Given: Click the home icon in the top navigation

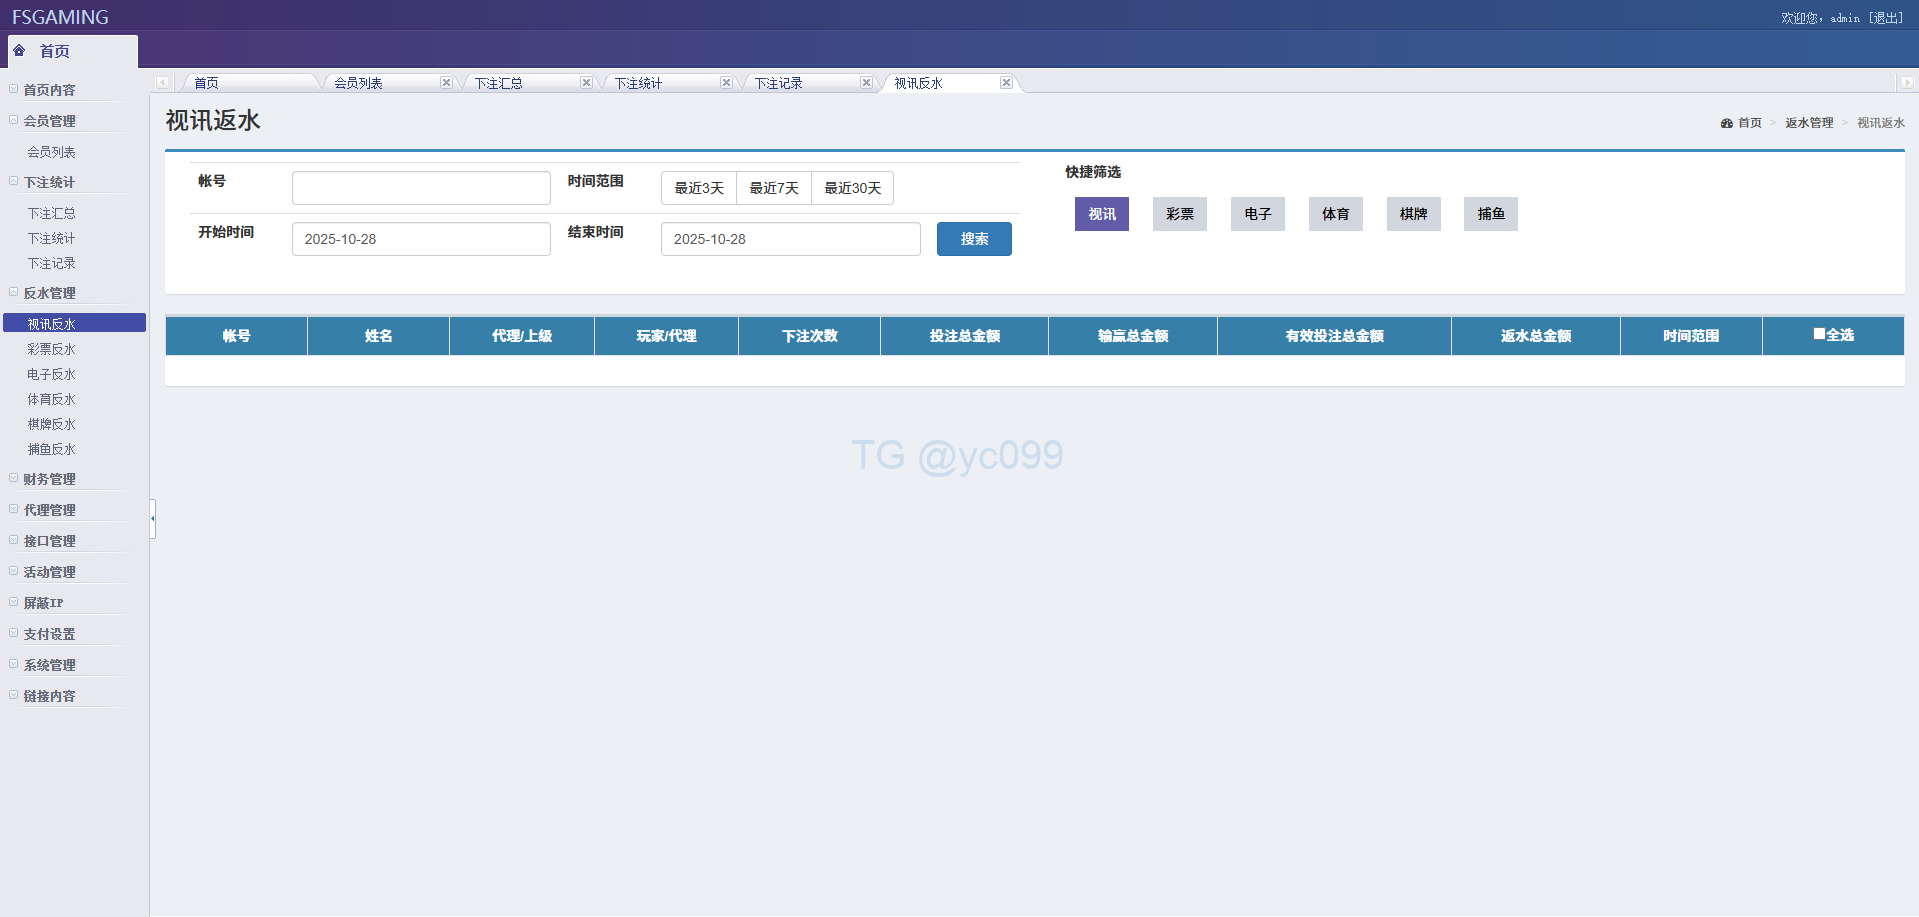Looking at the screenshot, I should coord(19,51).
